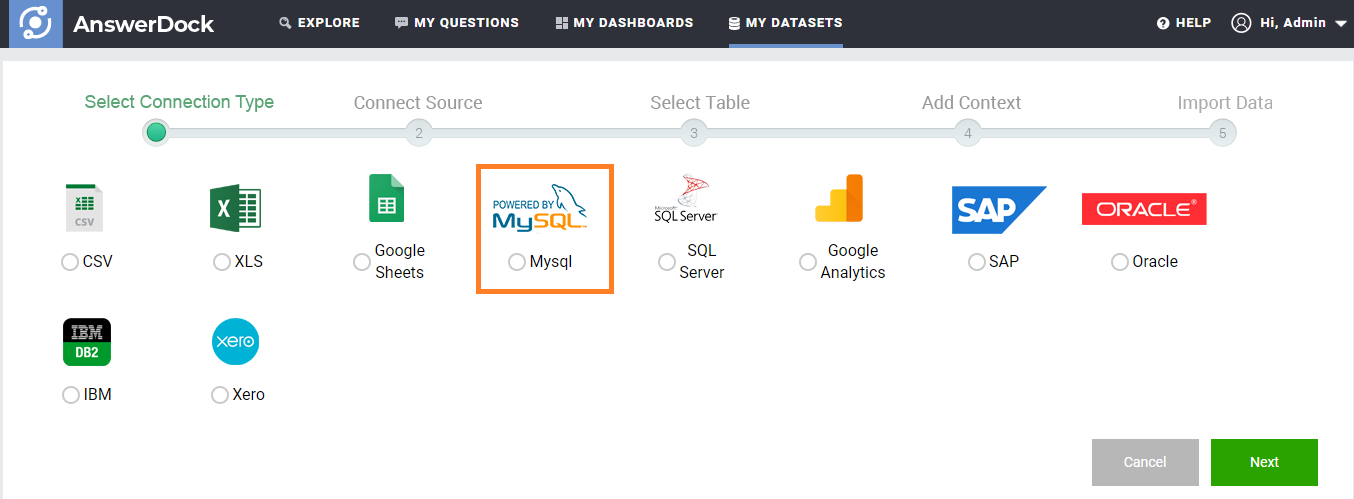This screenshot has width=1354, height=499.
Task: Click the SQL Server logo
Action: 686,198
